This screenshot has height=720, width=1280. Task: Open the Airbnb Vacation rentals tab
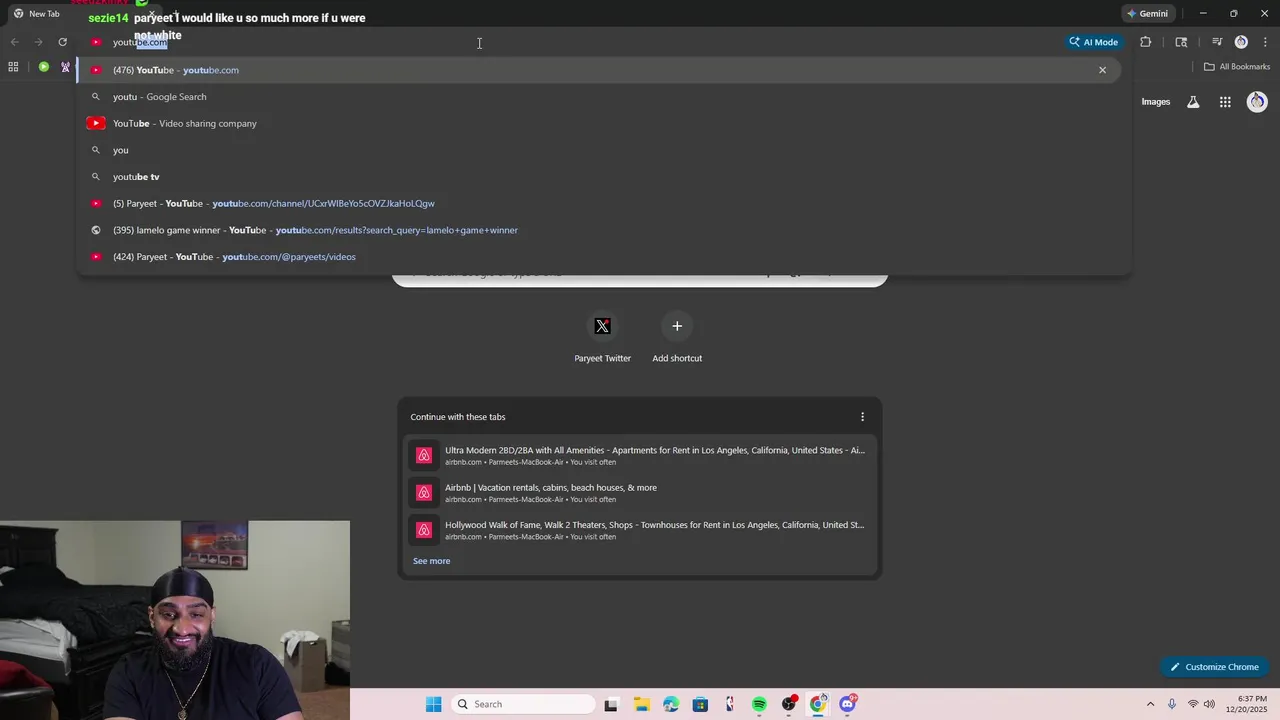[640, 493]
